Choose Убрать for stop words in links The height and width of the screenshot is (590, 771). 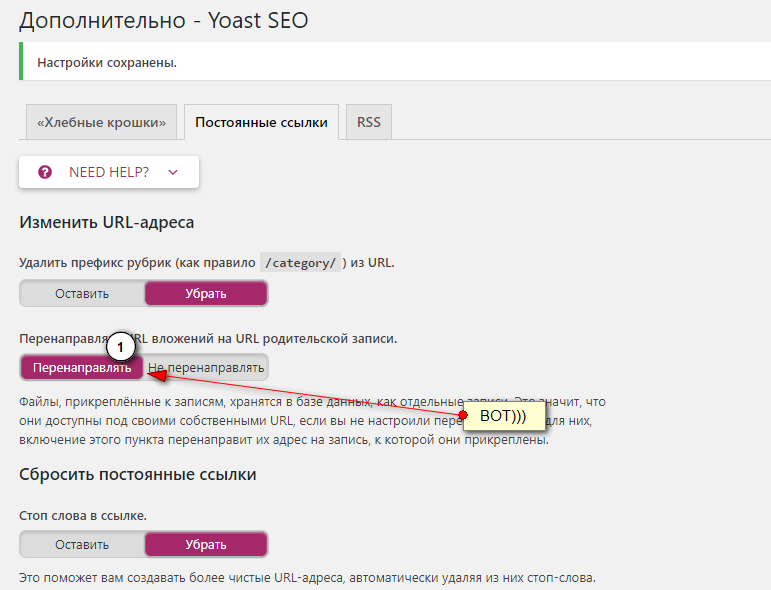pyautogui.click(x=206, y=544)
